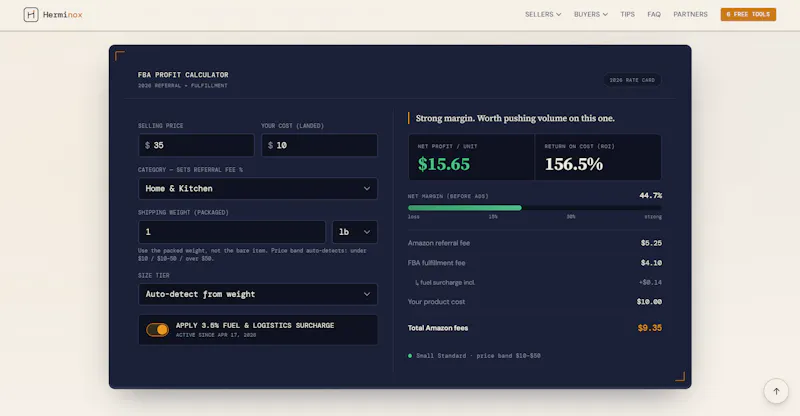Open the Auto-detect from weight dropdown

258,294
